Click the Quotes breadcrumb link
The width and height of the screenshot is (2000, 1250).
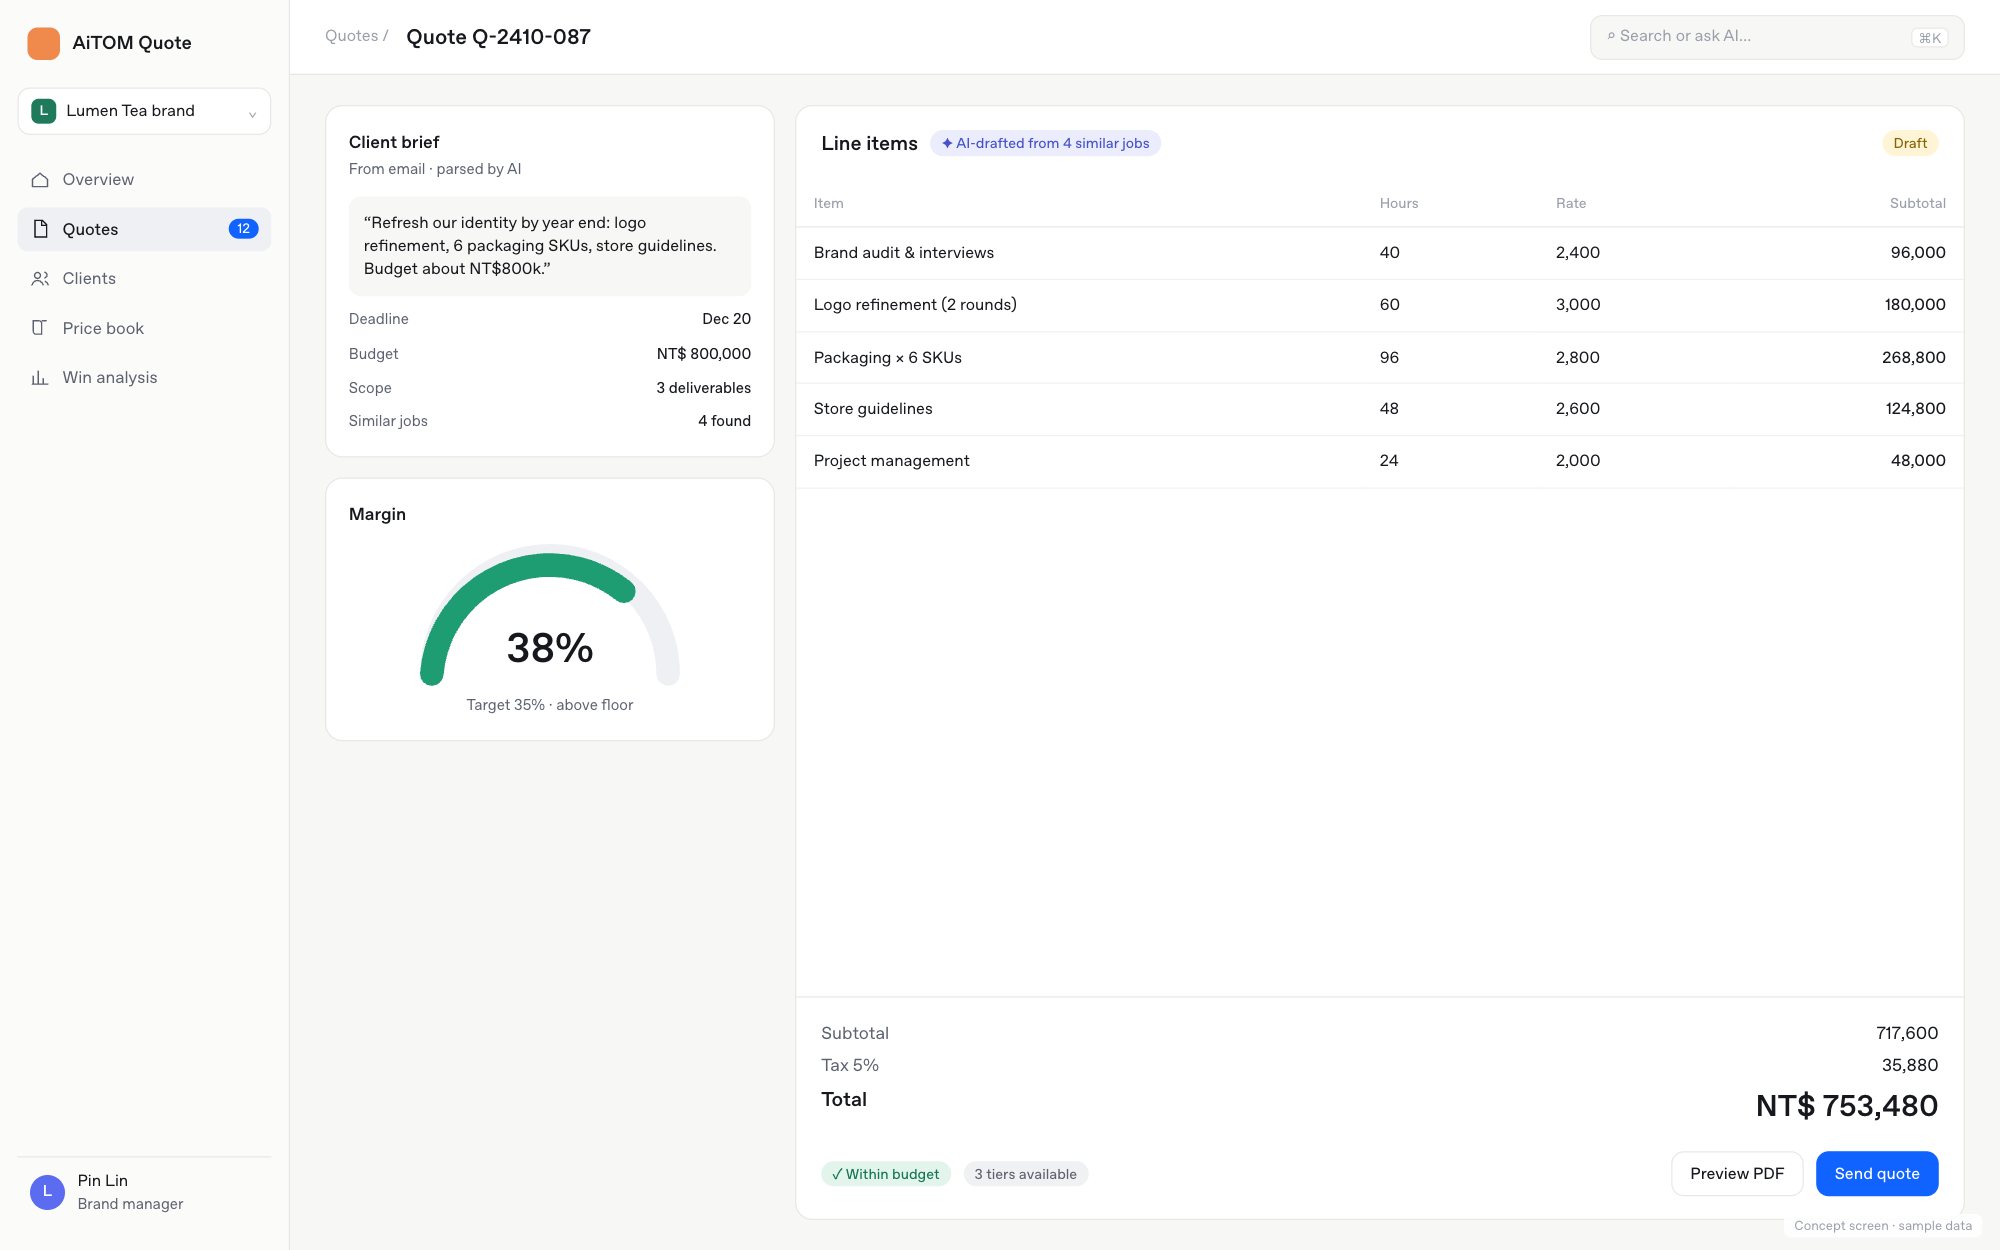351,36
